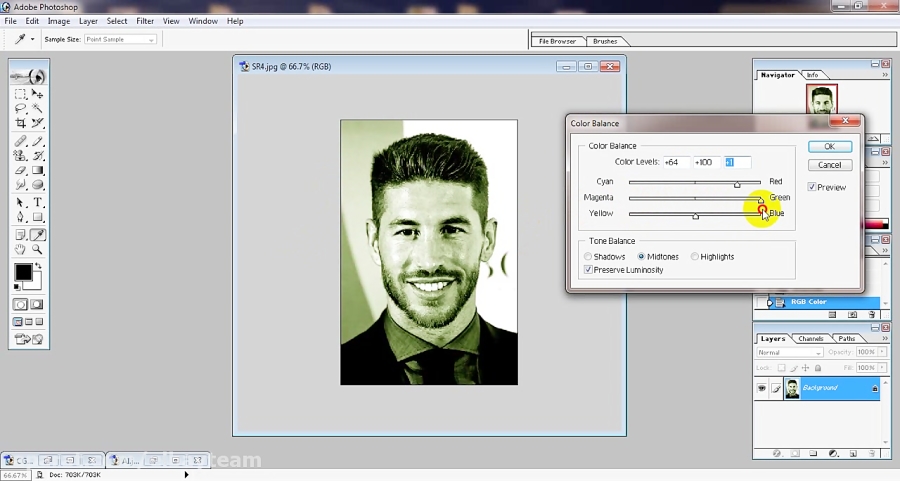
Task: Select the Slice tool
Action: (x=37, y=123)
